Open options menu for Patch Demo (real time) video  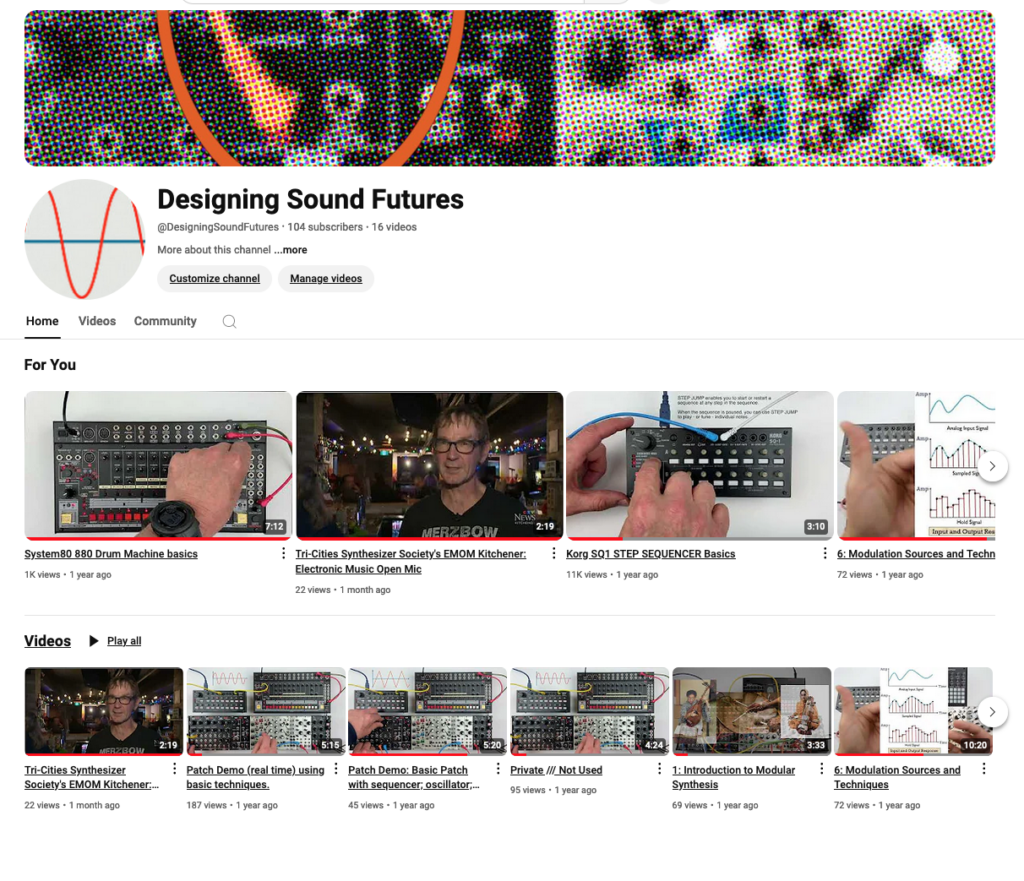click(336, 769)
